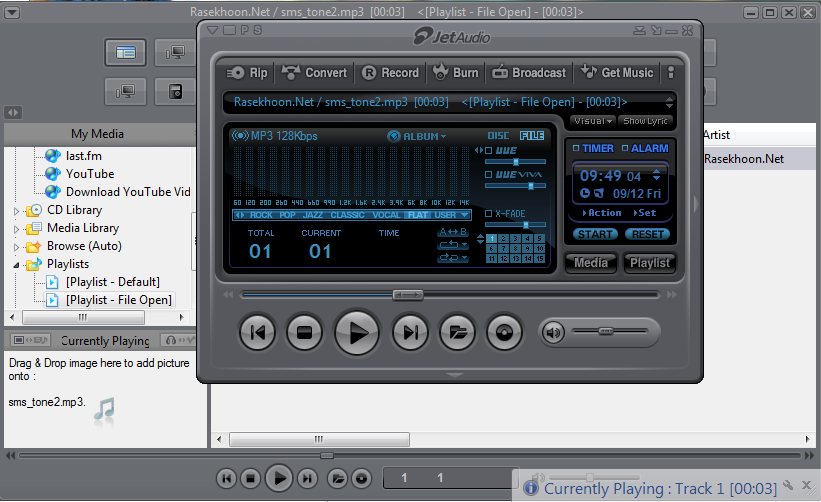Skip to next track in JetAudio player
The height and width of the screenshot is (502, 821).
tap(410, 332)
